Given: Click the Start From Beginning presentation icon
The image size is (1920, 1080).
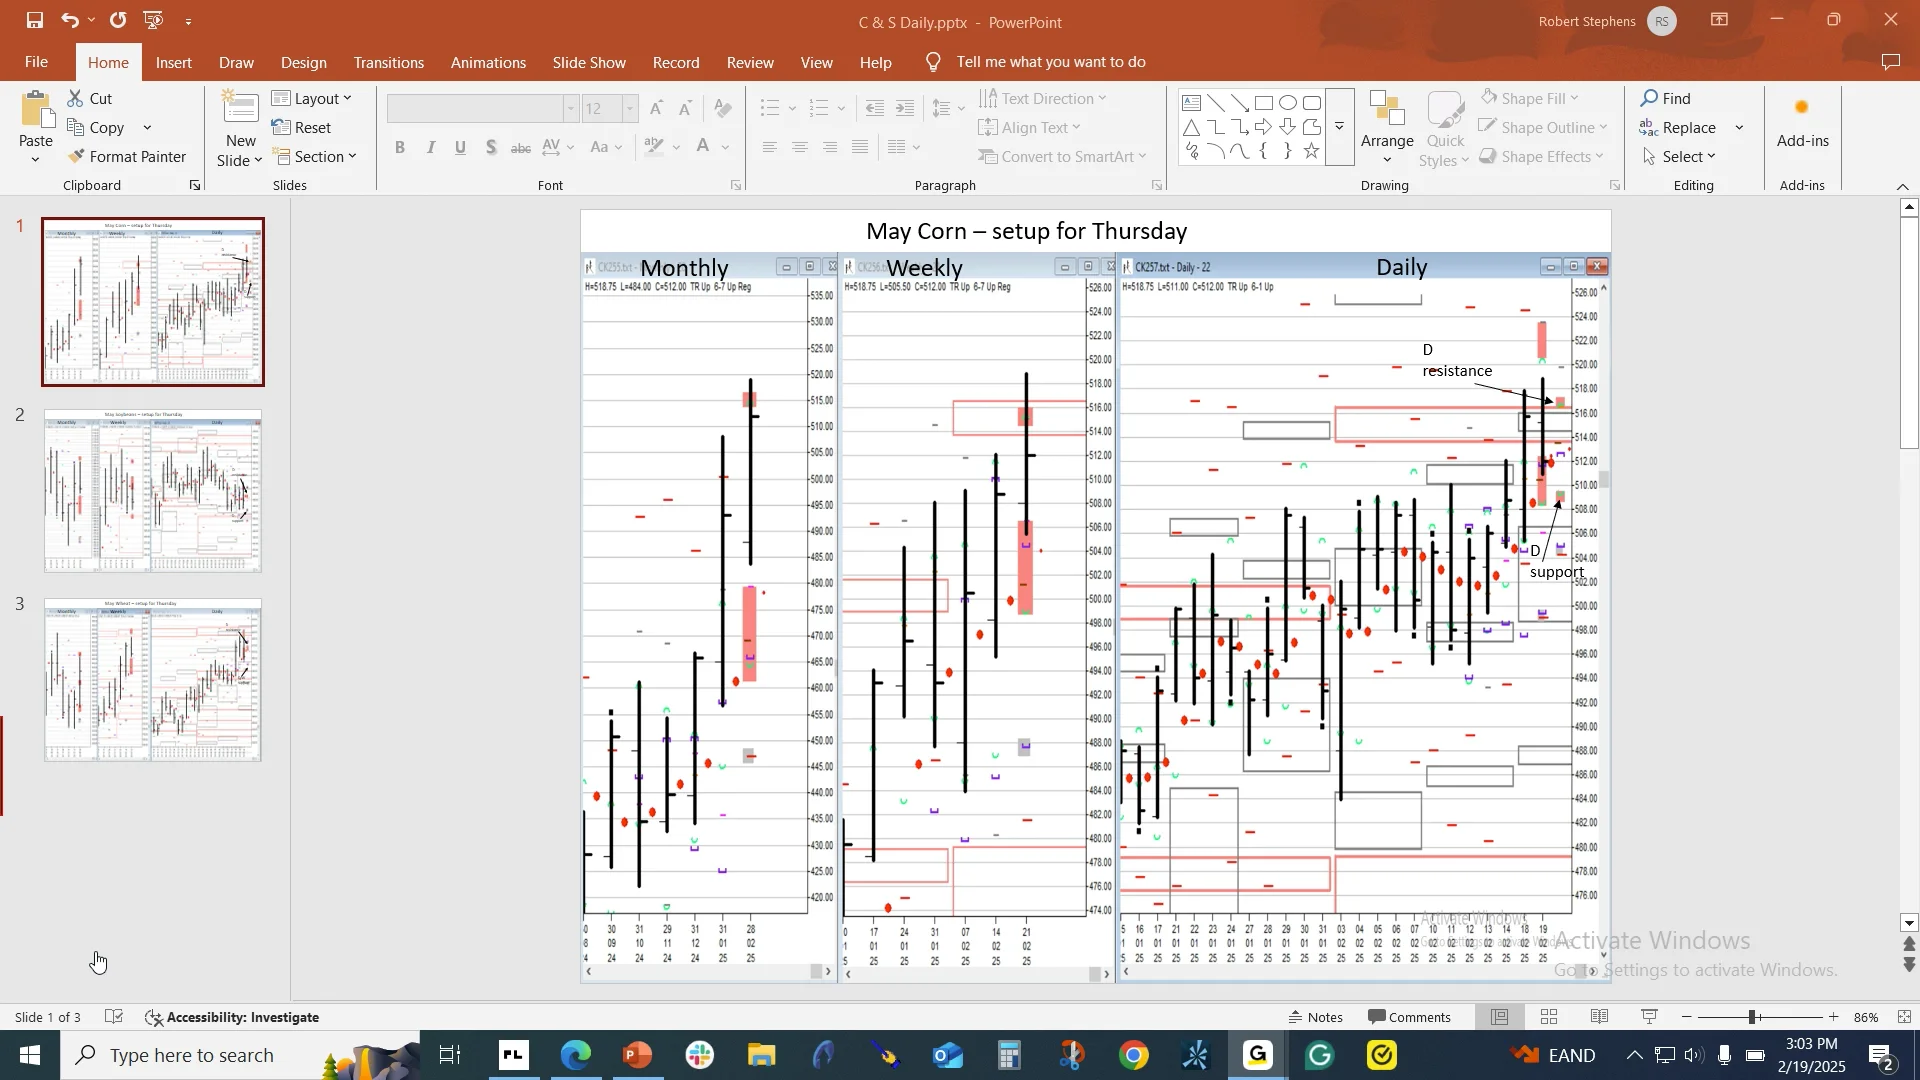Looking at the screenshot, I should [153, 20].
